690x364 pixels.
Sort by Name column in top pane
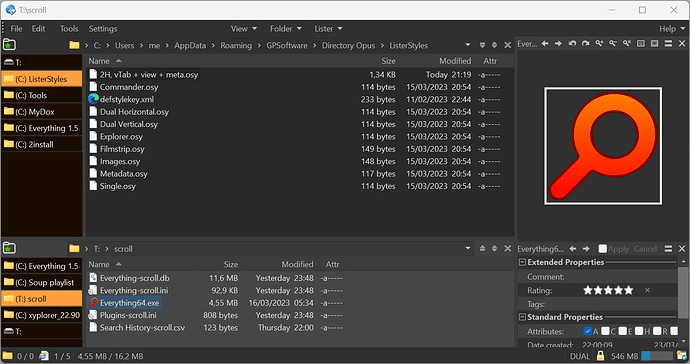coord(99,61)
